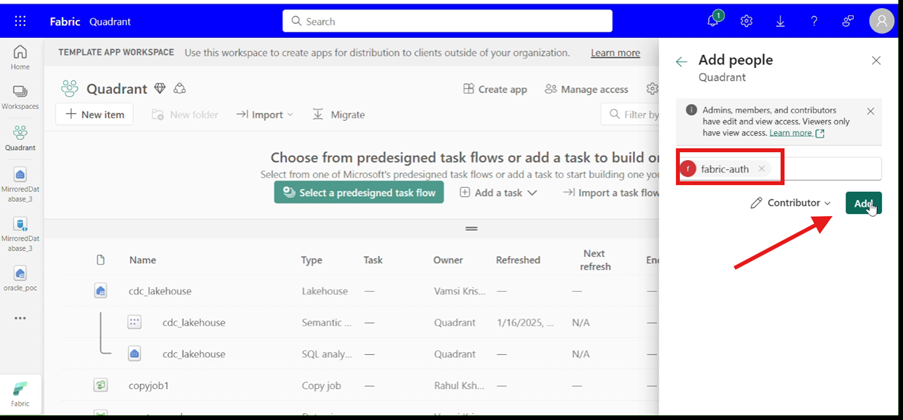This screenshot has width=903, height=420.
Task: Click the Copy job type cell
Action: (x=321, y=385)
